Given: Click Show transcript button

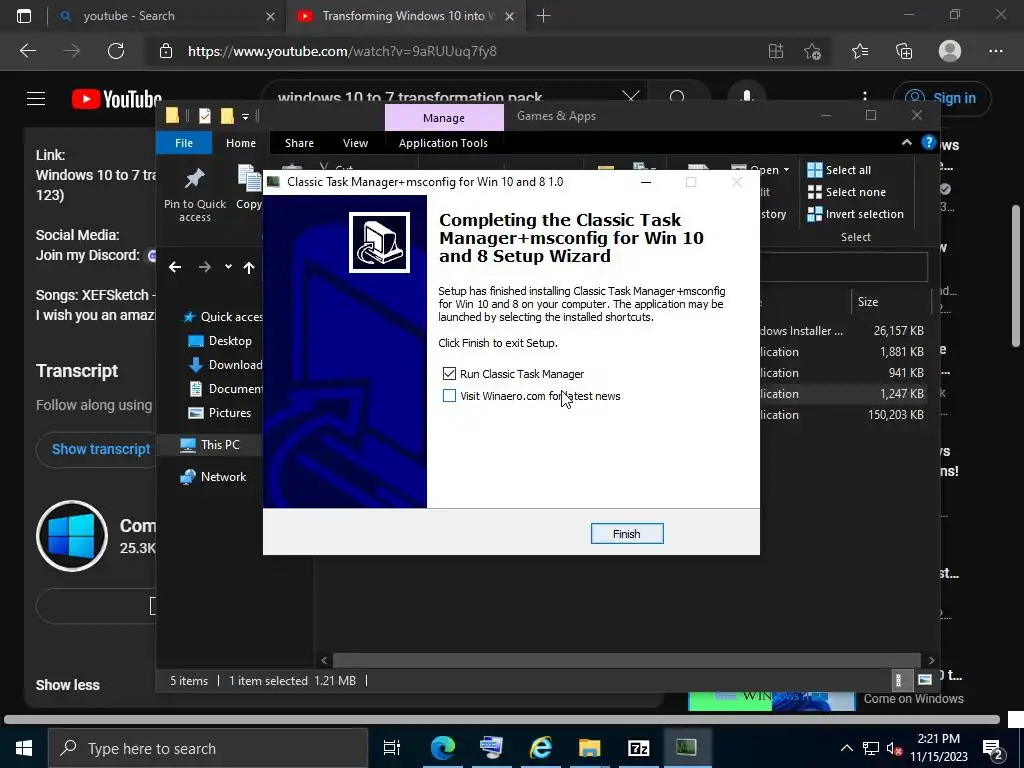Looking at the screenshot, I should pyautogui.click(x=101, y=449).
